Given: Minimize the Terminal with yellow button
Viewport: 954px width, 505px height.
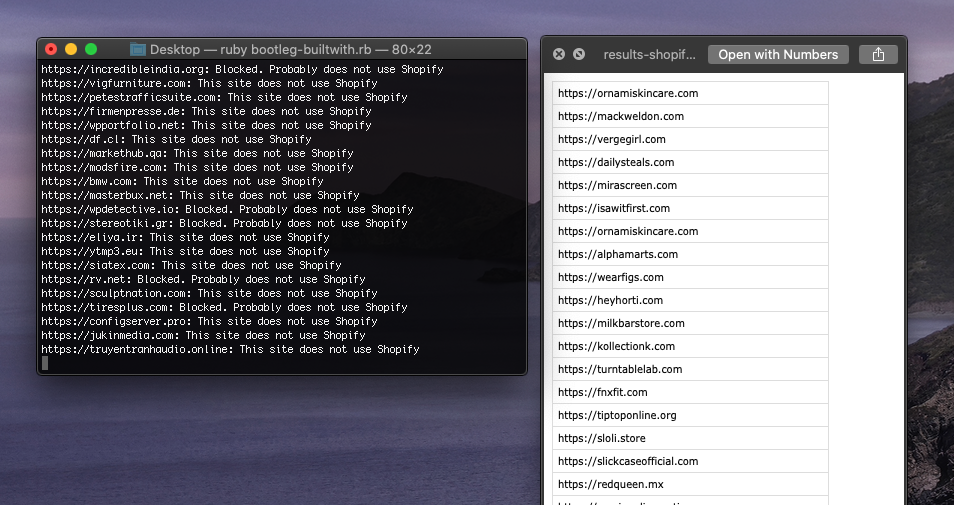Looking at the screenshot, I should pyautogui.click(x=71, y=49).
